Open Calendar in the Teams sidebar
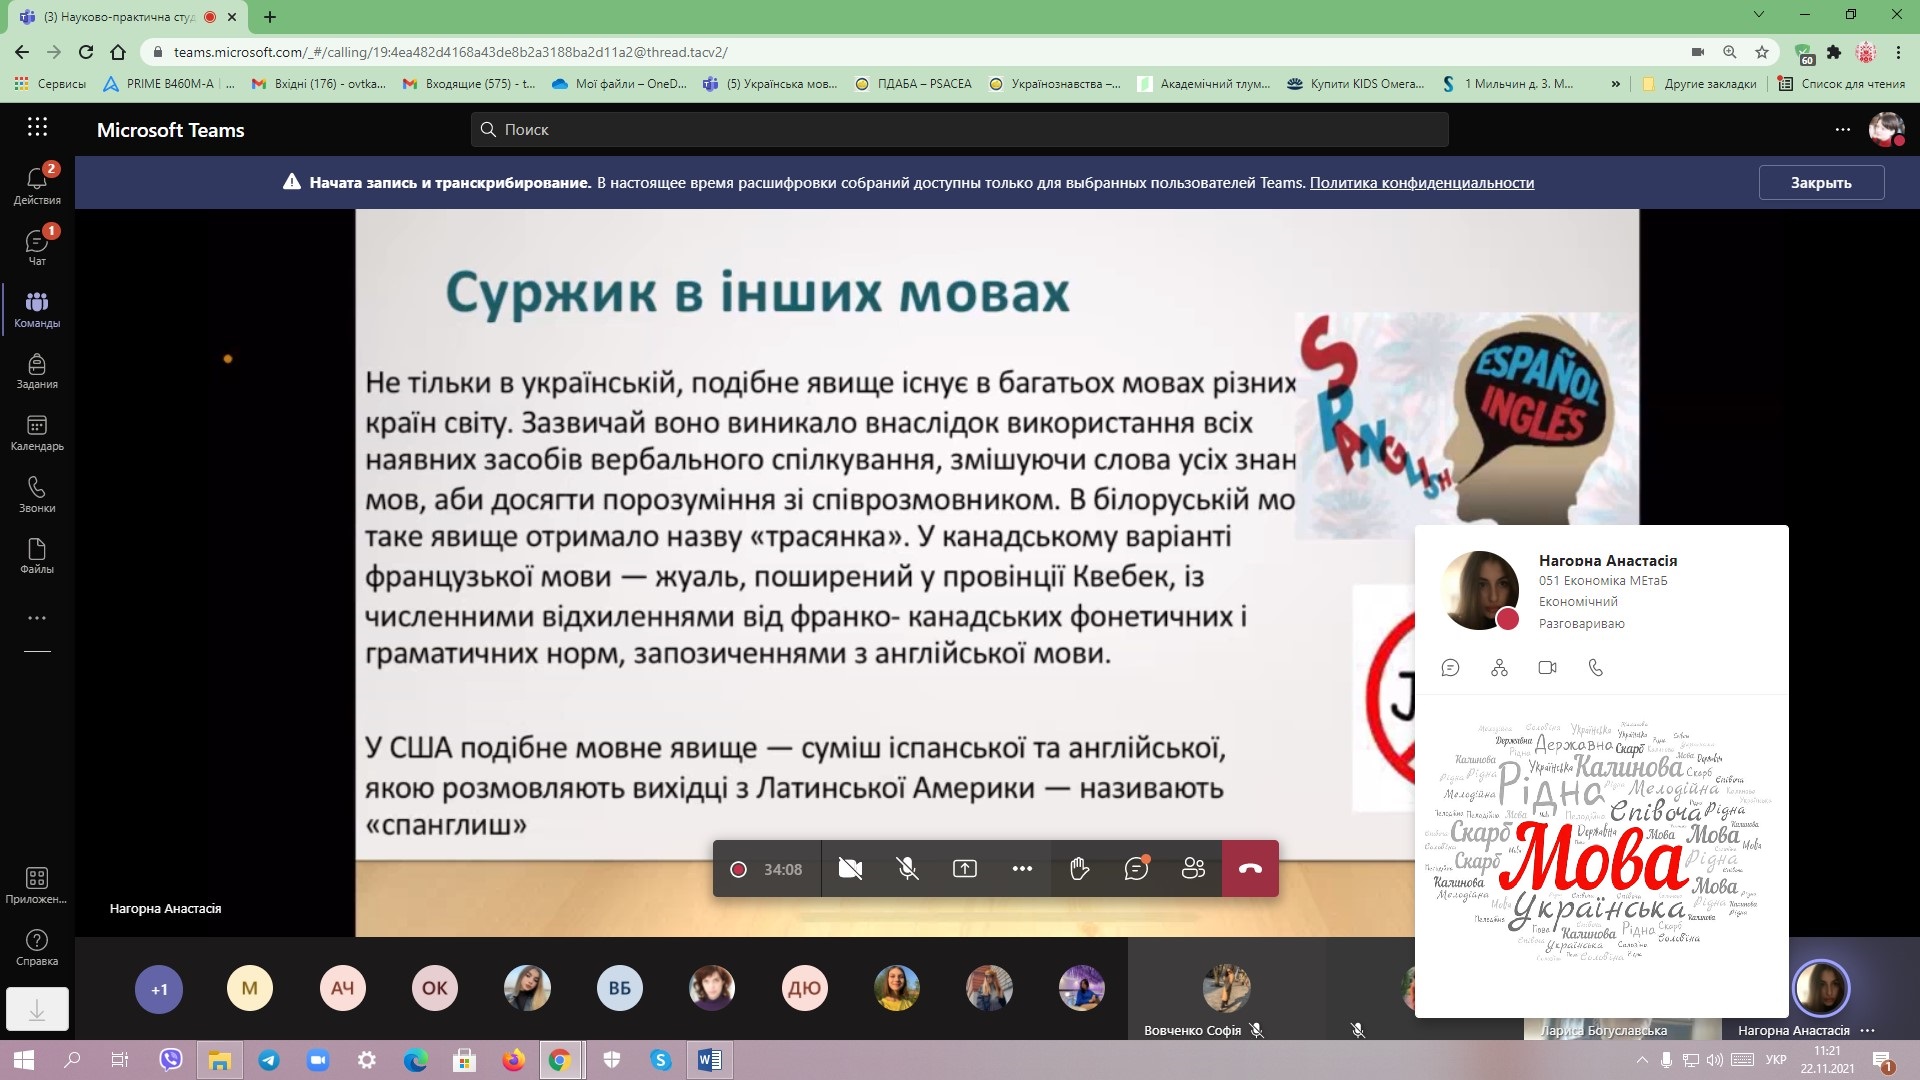Screen dimensions: 1920x1080 pos(37,433)
